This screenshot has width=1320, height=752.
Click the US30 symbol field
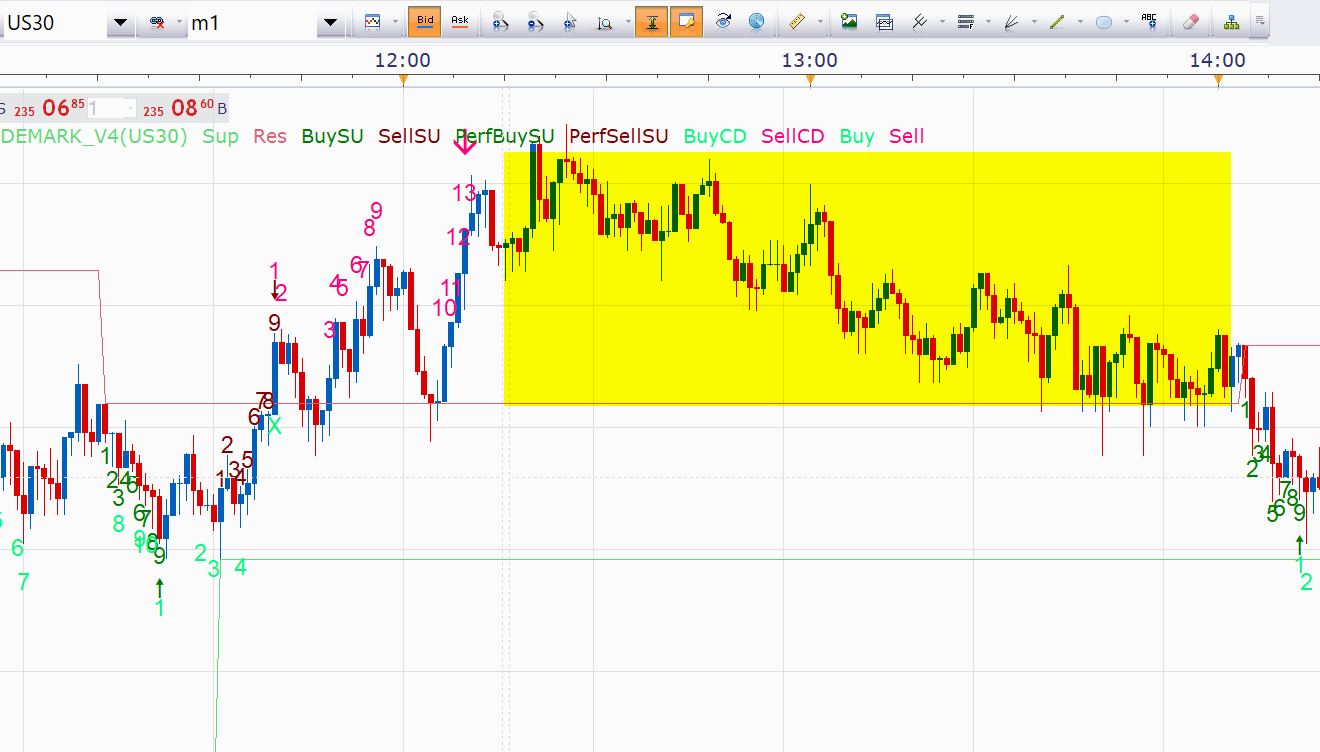click(x=54, y=22)
